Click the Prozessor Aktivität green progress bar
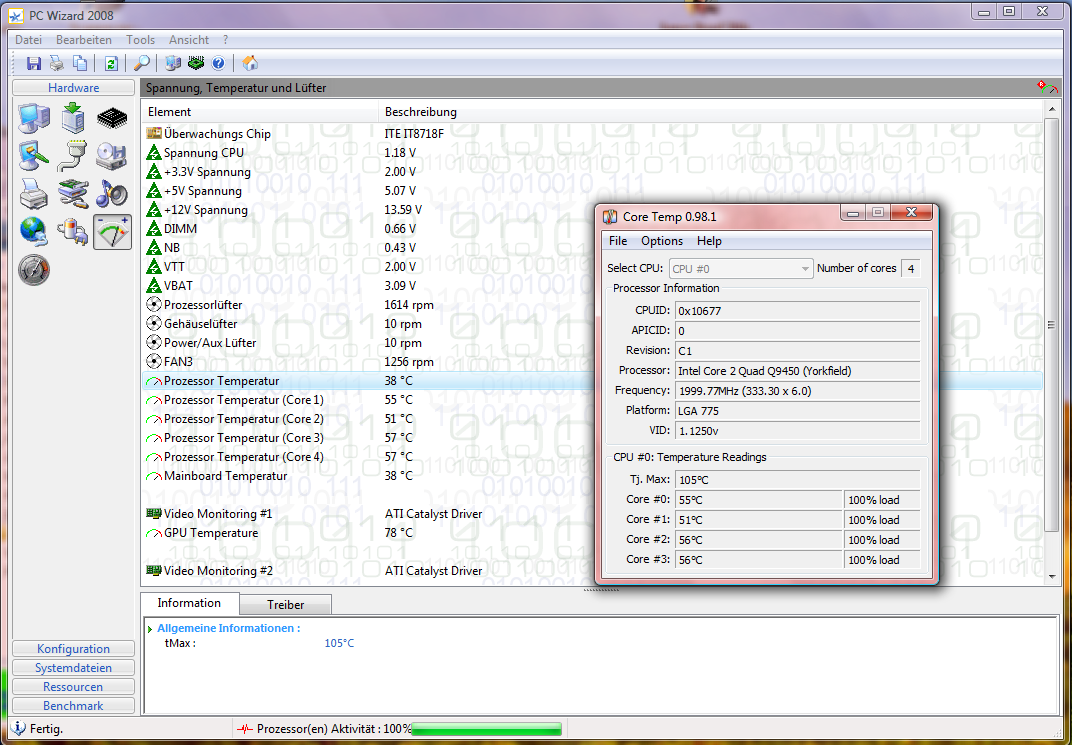 [x=486, y=729]
